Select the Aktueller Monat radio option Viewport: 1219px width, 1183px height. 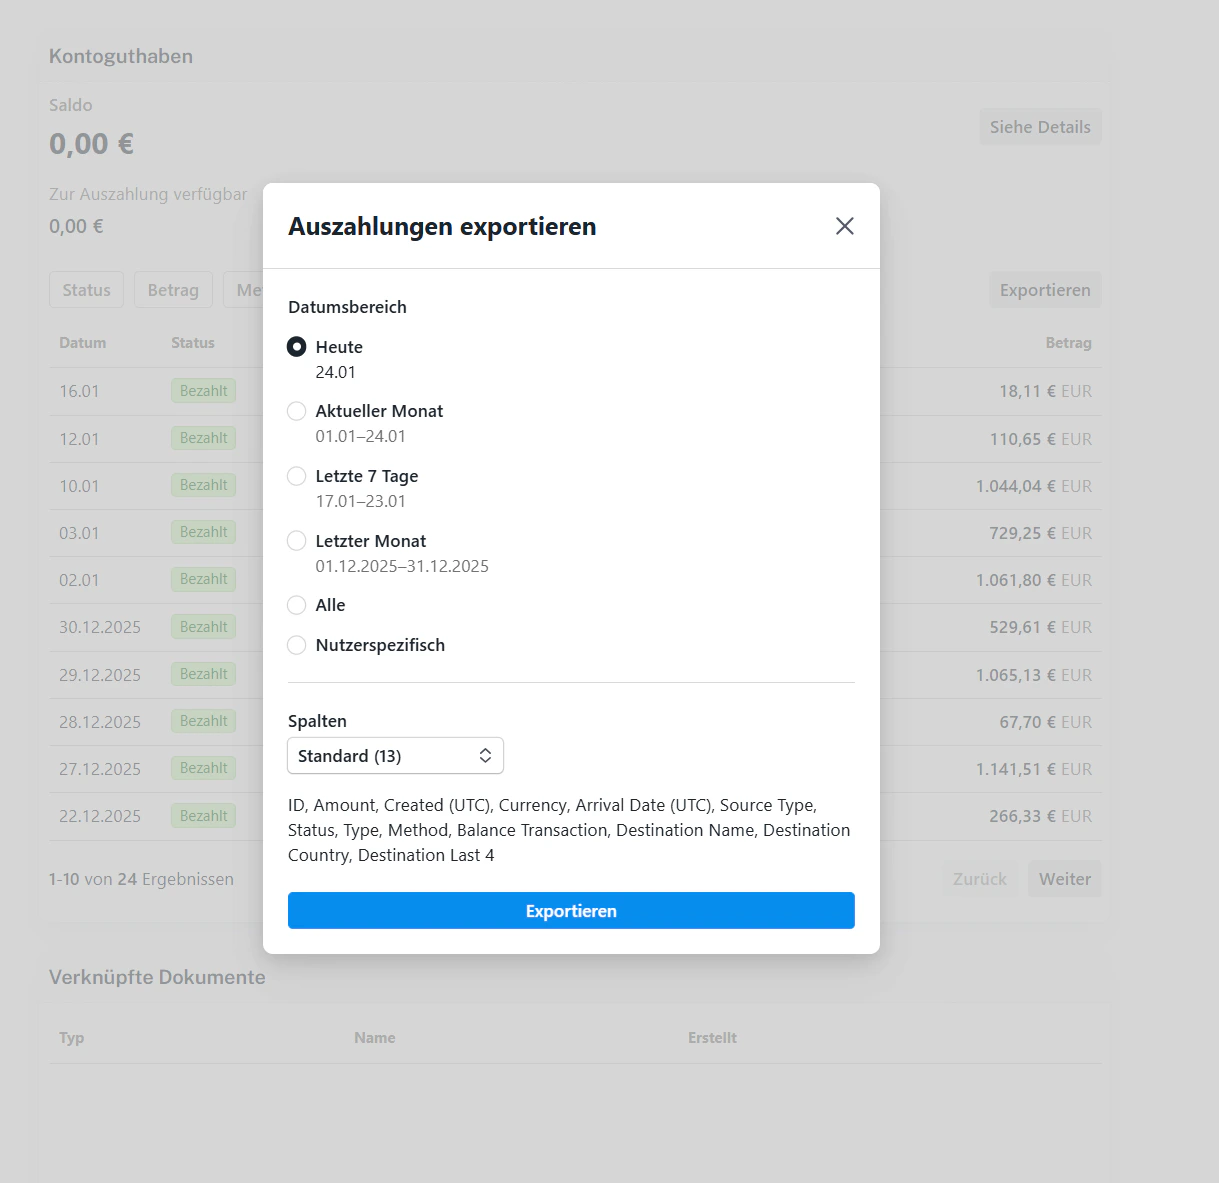[x=296, y=411]
